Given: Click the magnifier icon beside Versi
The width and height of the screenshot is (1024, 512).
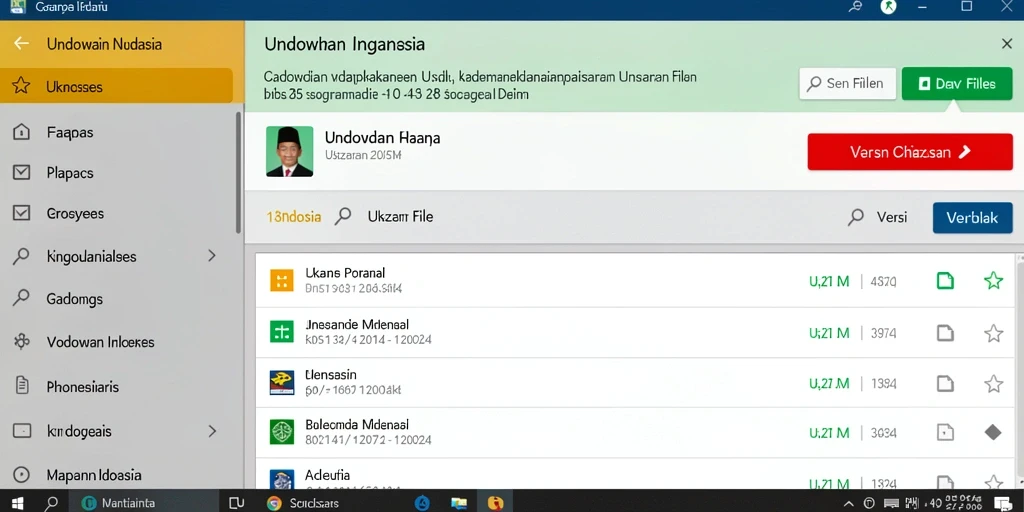Looking at the screenshot, I should [x=856, y=217].
